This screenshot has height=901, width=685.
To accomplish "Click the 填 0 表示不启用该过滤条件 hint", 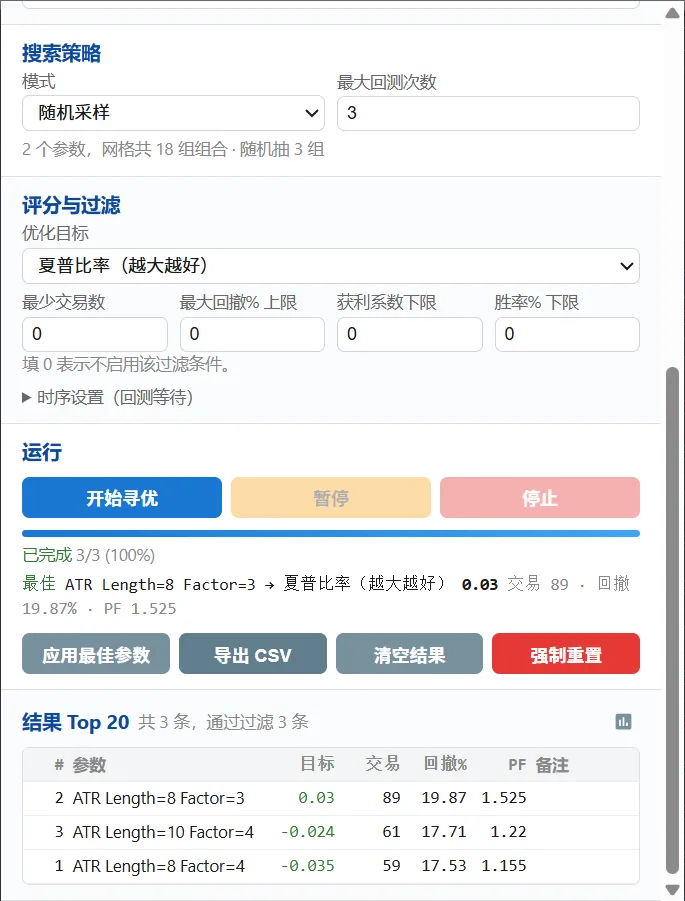I will 126,364.
